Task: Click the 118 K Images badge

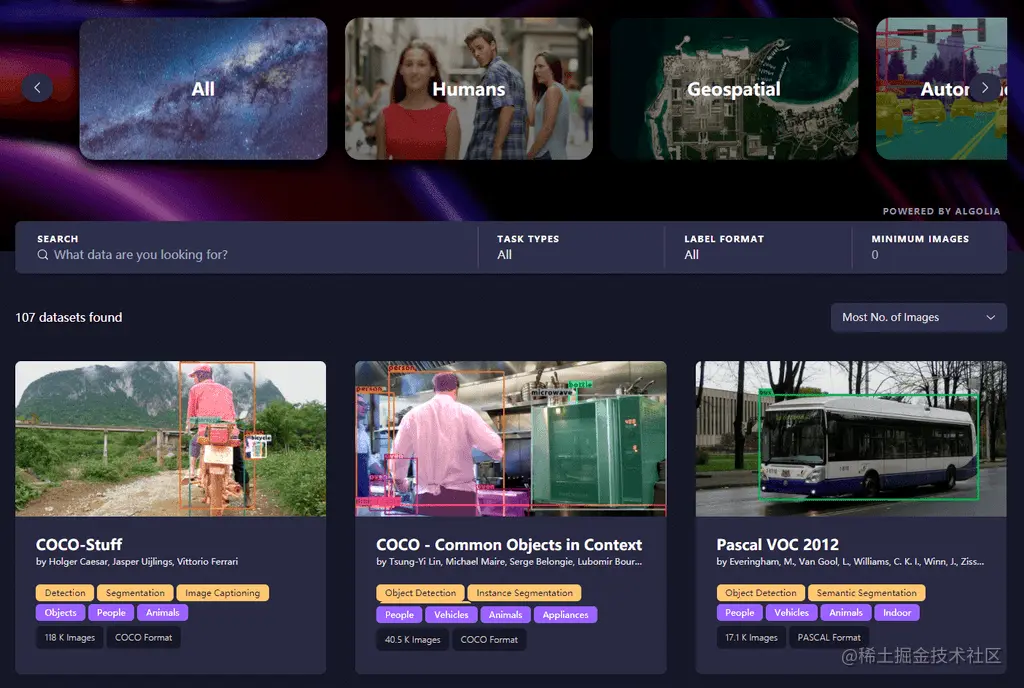Action: (70, 637)
